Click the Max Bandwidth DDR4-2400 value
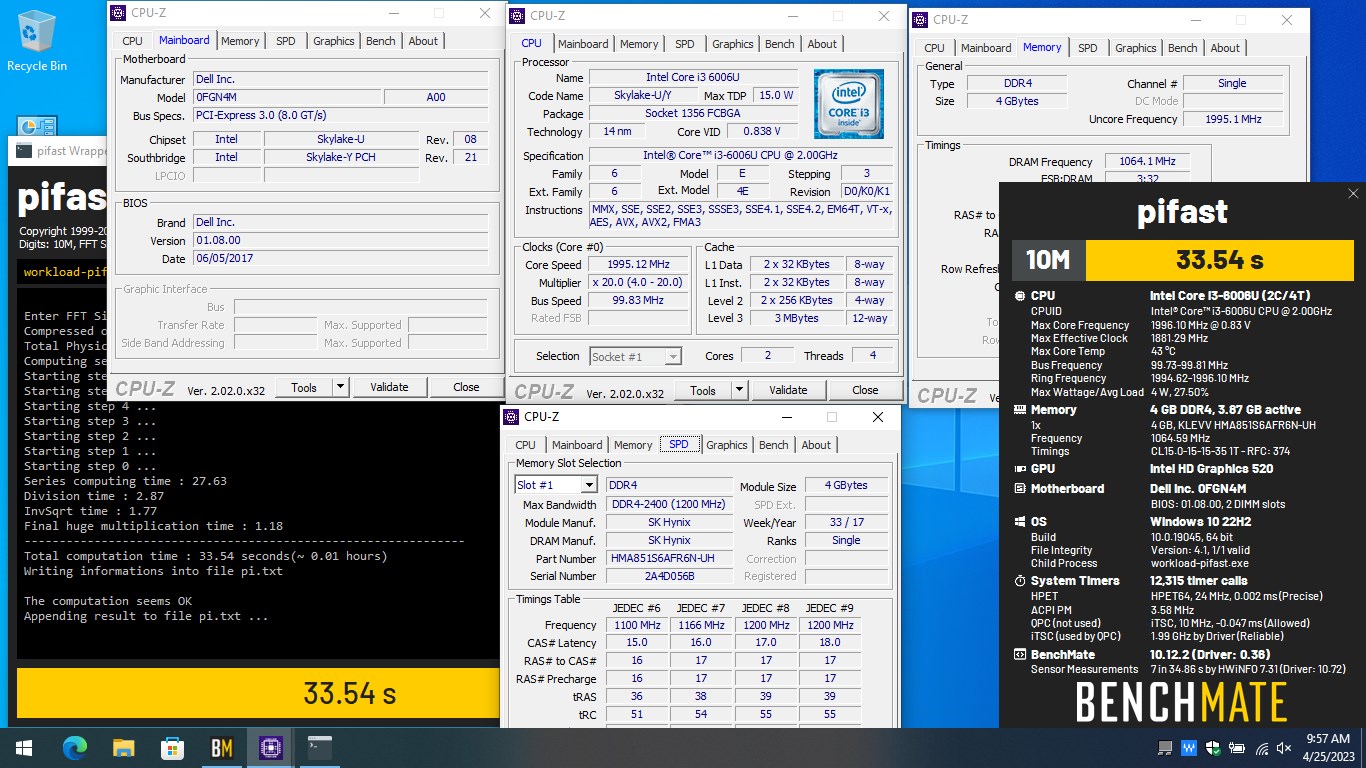 click(670, 504)
